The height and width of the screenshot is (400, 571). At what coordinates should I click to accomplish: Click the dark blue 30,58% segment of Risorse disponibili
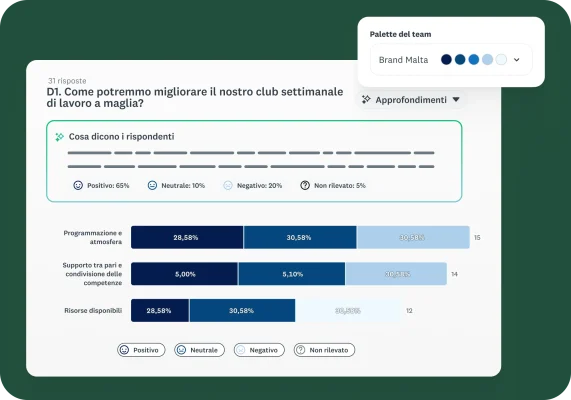[x=242, y=311]
